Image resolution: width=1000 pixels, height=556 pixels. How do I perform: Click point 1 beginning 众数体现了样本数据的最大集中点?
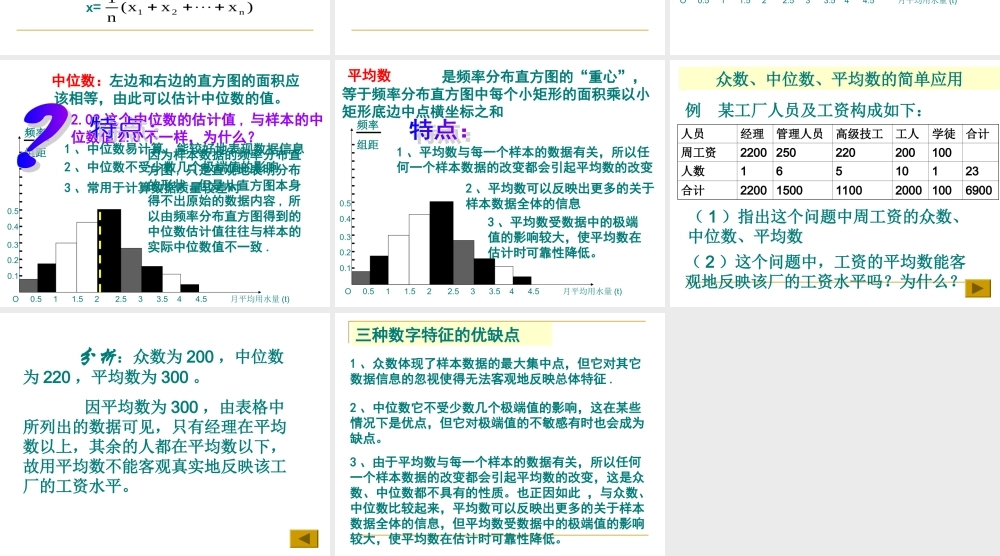[x=496, y=371]
